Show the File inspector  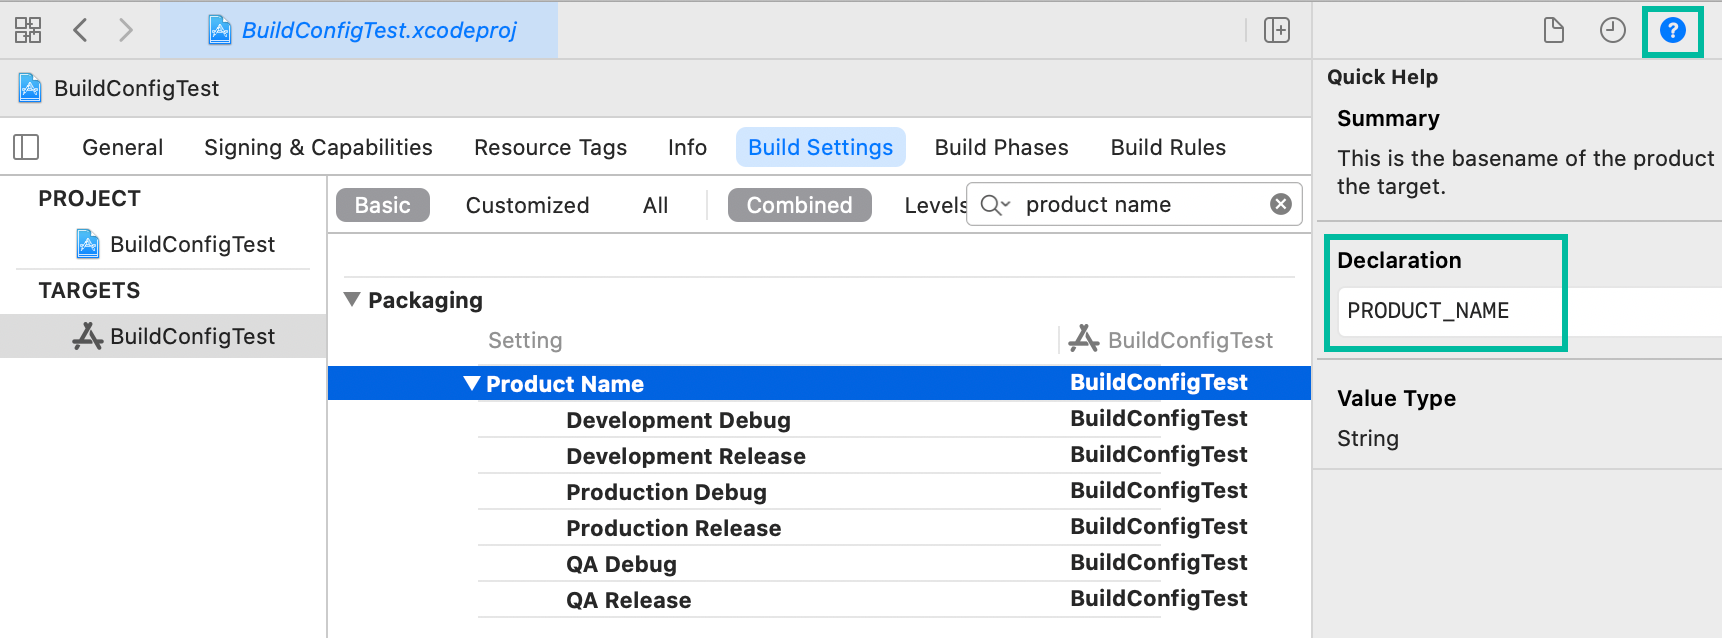tap(1553, 30)
